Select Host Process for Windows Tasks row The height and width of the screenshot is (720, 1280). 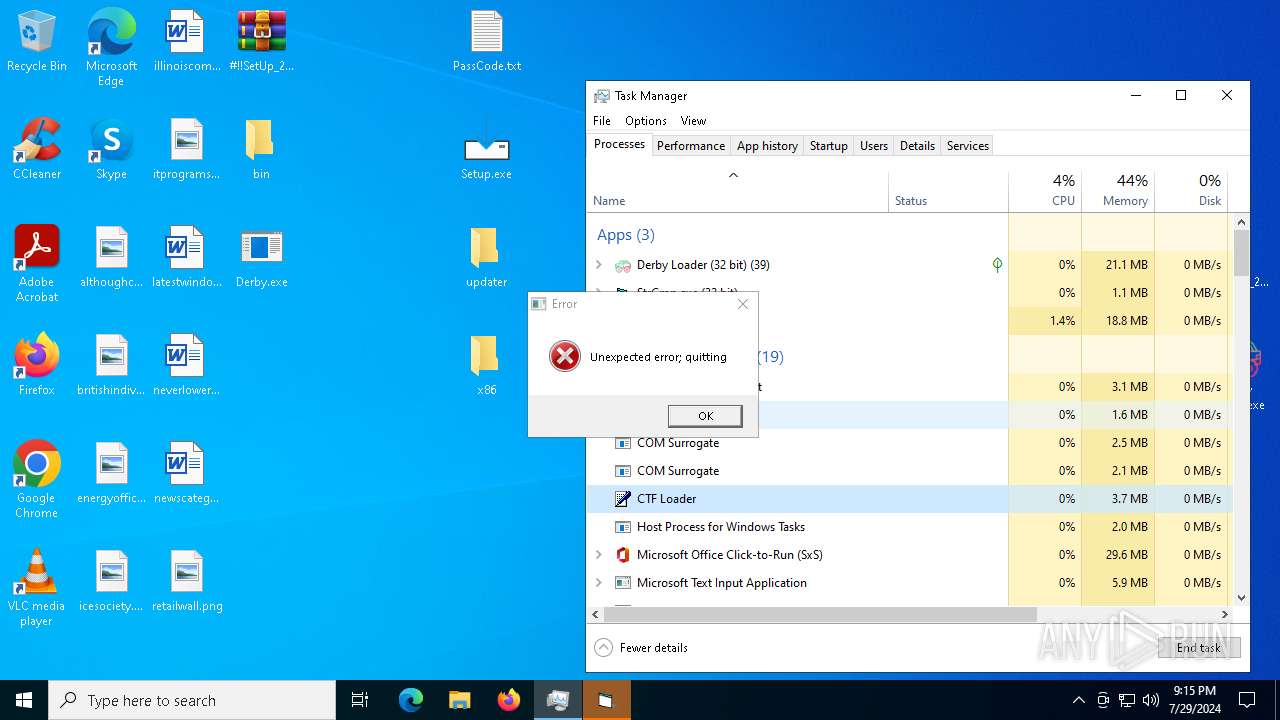tap(908, 527)
